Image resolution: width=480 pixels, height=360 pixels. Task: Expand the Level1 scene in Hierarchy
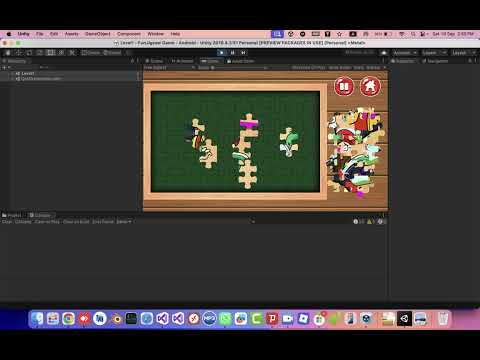coord(12,73)
